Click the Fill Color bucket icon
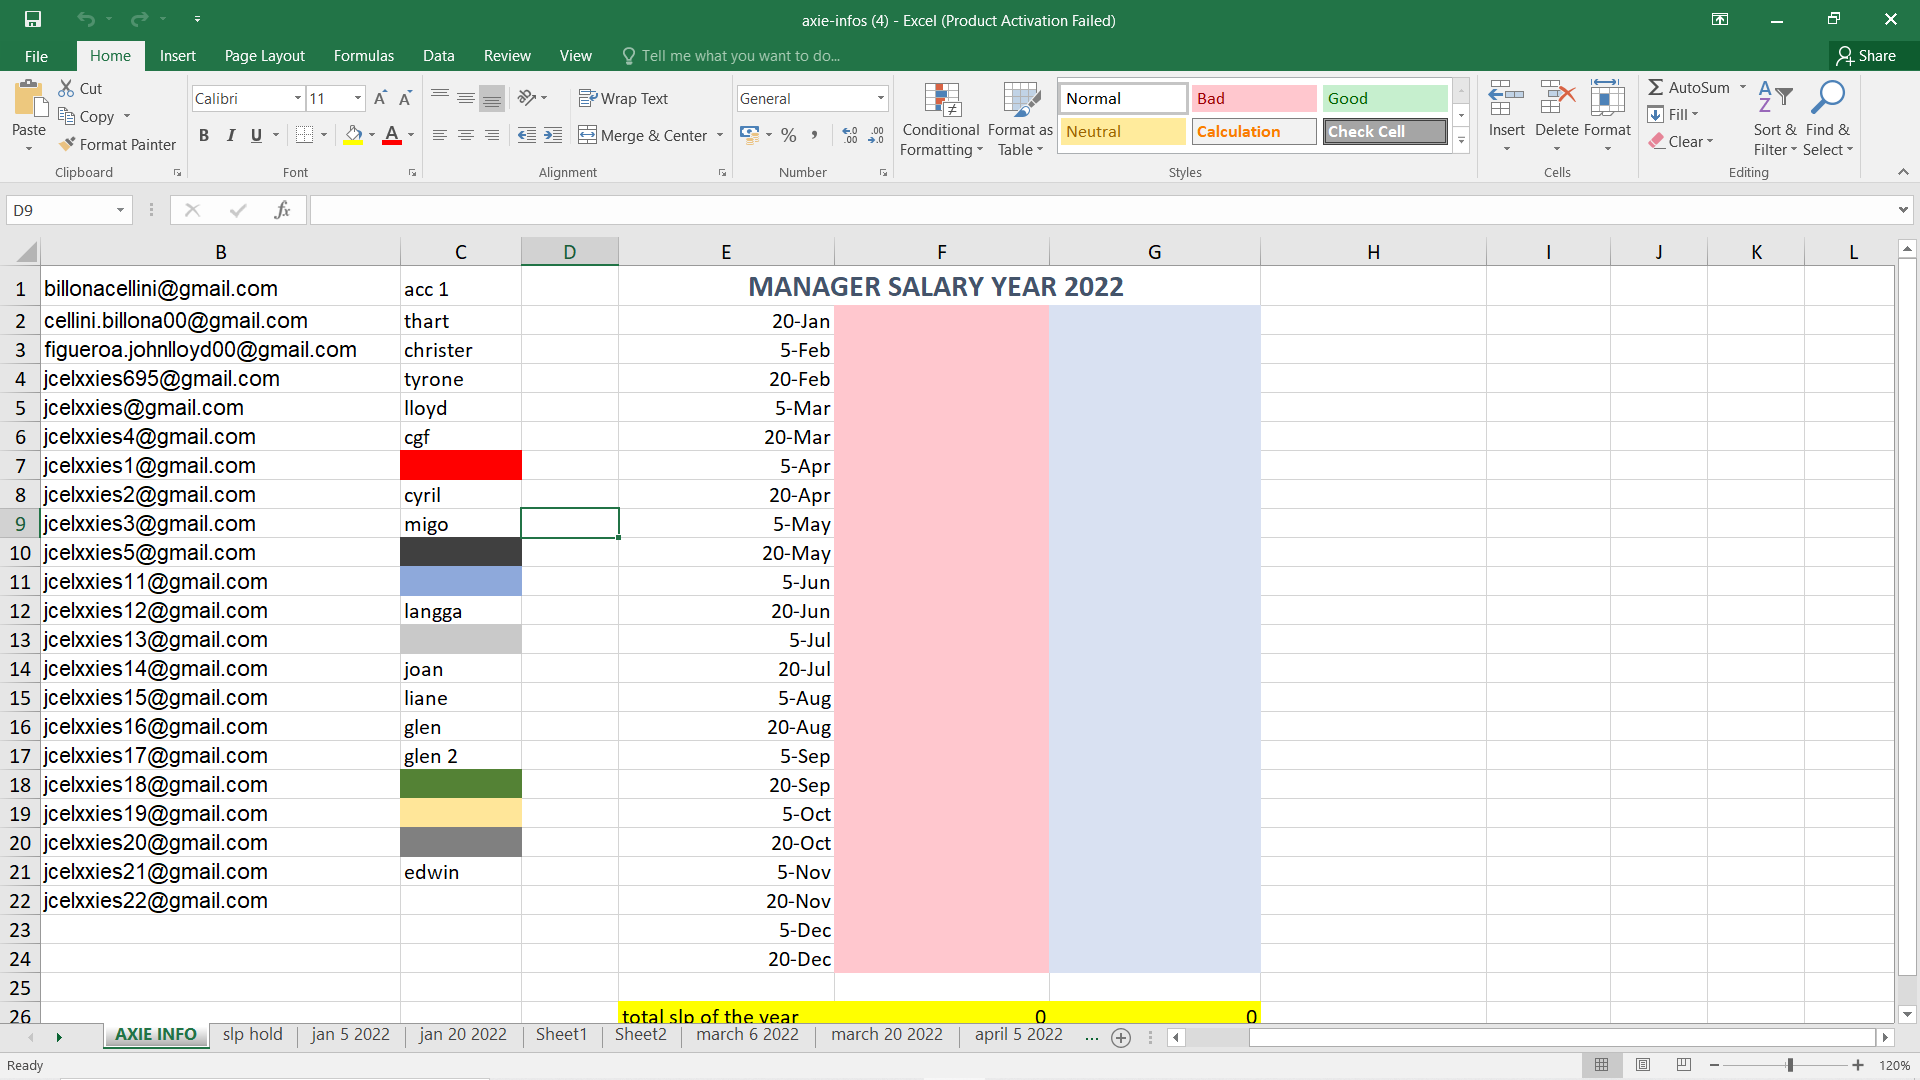Viewport: 1920px width, 1080px height. pos(353,135)
